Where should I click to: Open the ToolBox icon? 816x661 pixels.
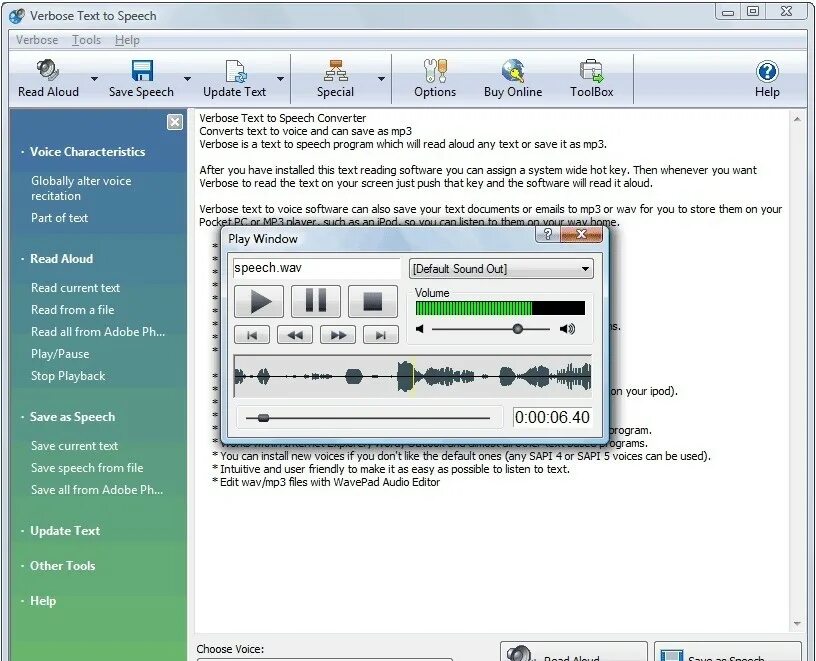591,71
